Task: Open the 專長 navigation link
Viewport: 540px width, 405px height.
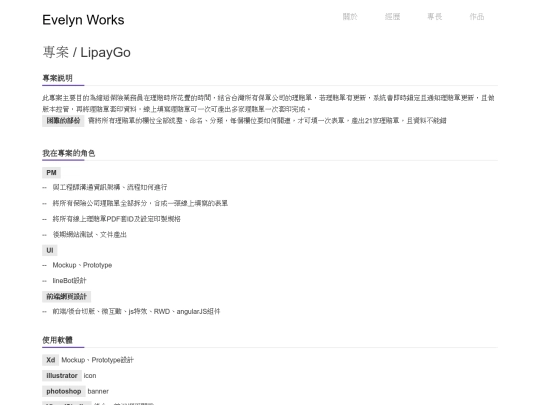Action: point(435,17)
